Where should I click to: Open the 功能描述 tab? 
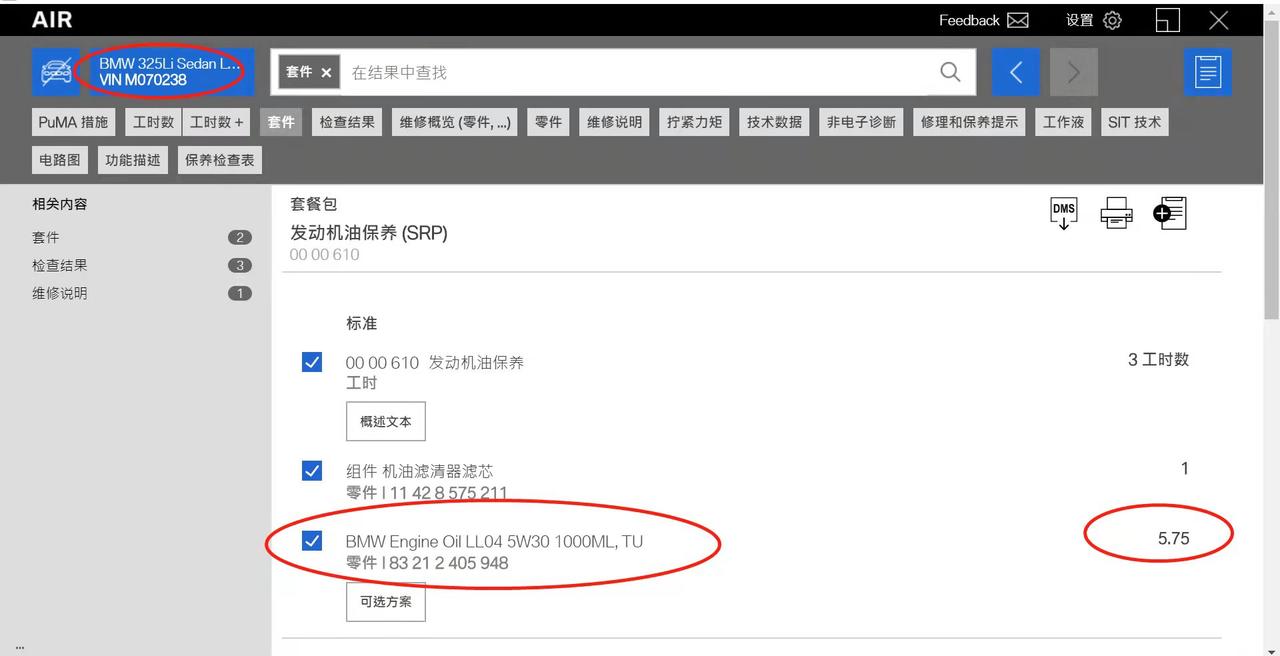[133, 160]
